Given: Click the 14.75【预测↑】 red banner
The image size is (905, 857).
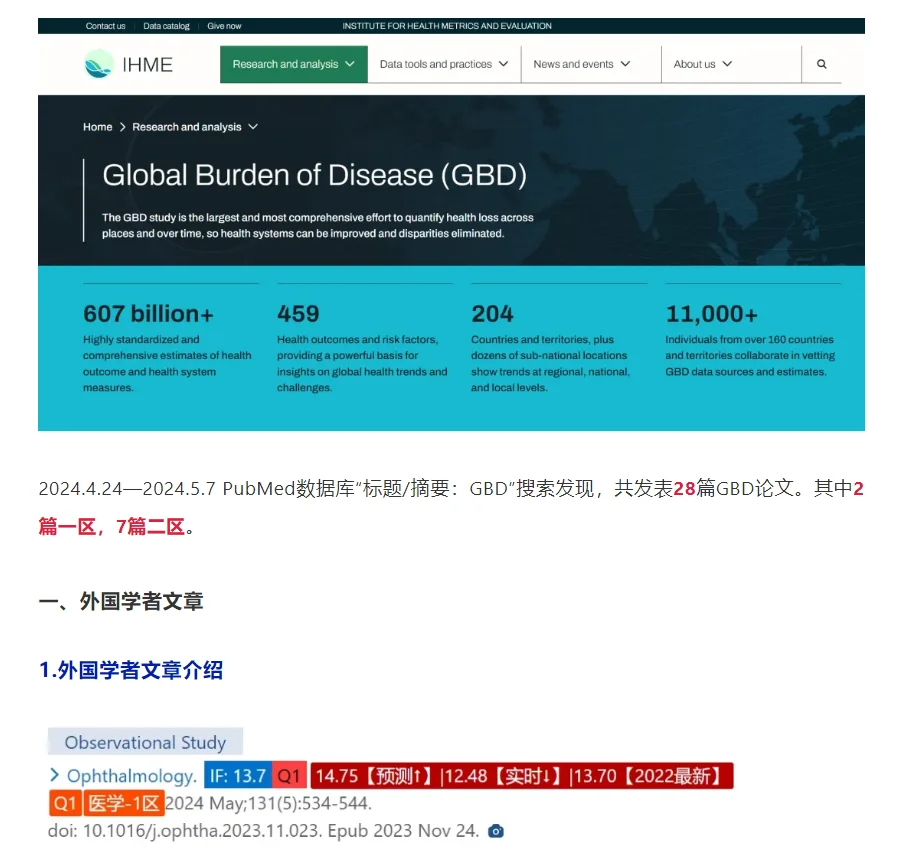Looking at the screenshot, I should (522, 776).
